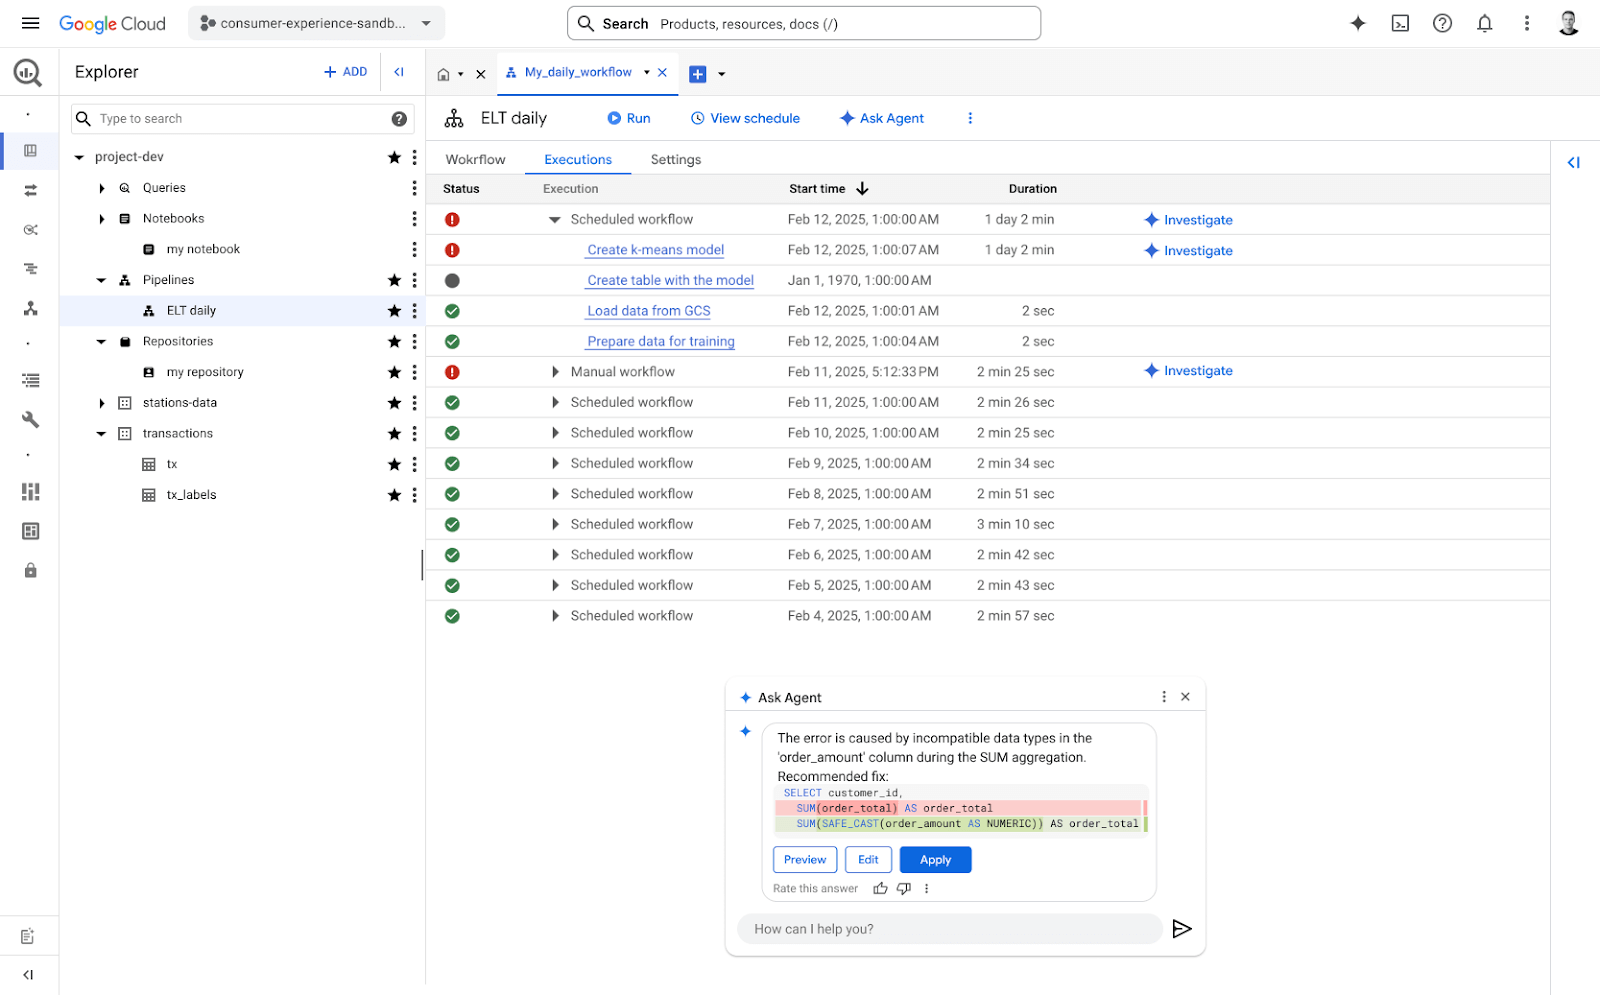Toggle star for Repositories

(x=394, y=342)
